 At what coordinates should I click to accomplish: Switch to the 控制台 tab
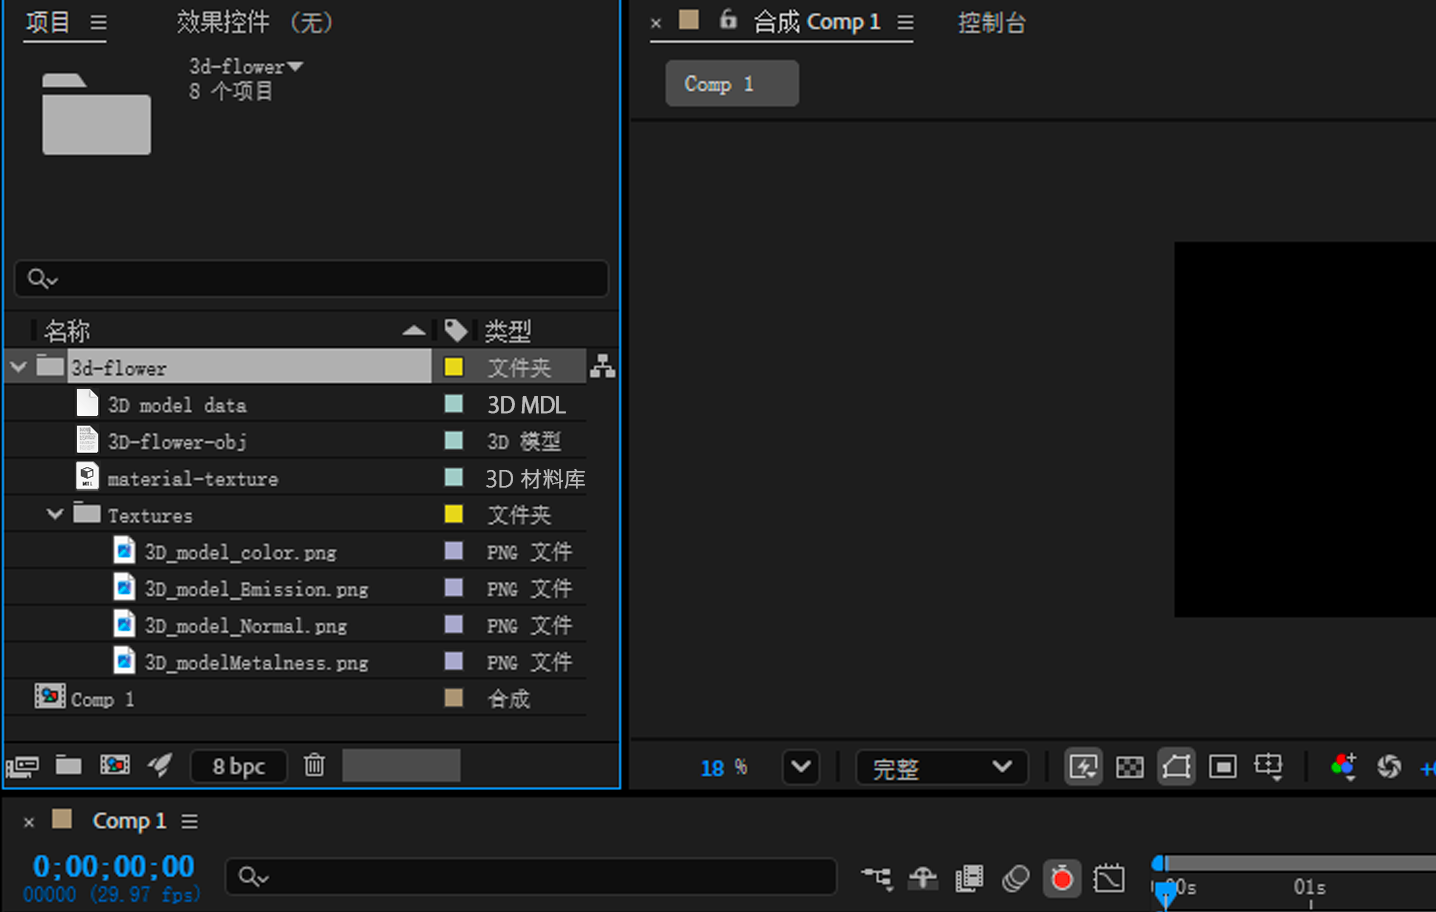(991, 23)
